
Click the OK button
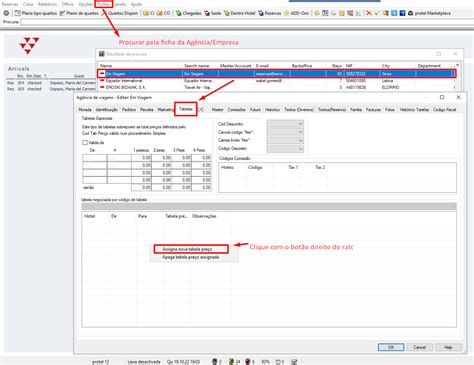coord(391,347)
